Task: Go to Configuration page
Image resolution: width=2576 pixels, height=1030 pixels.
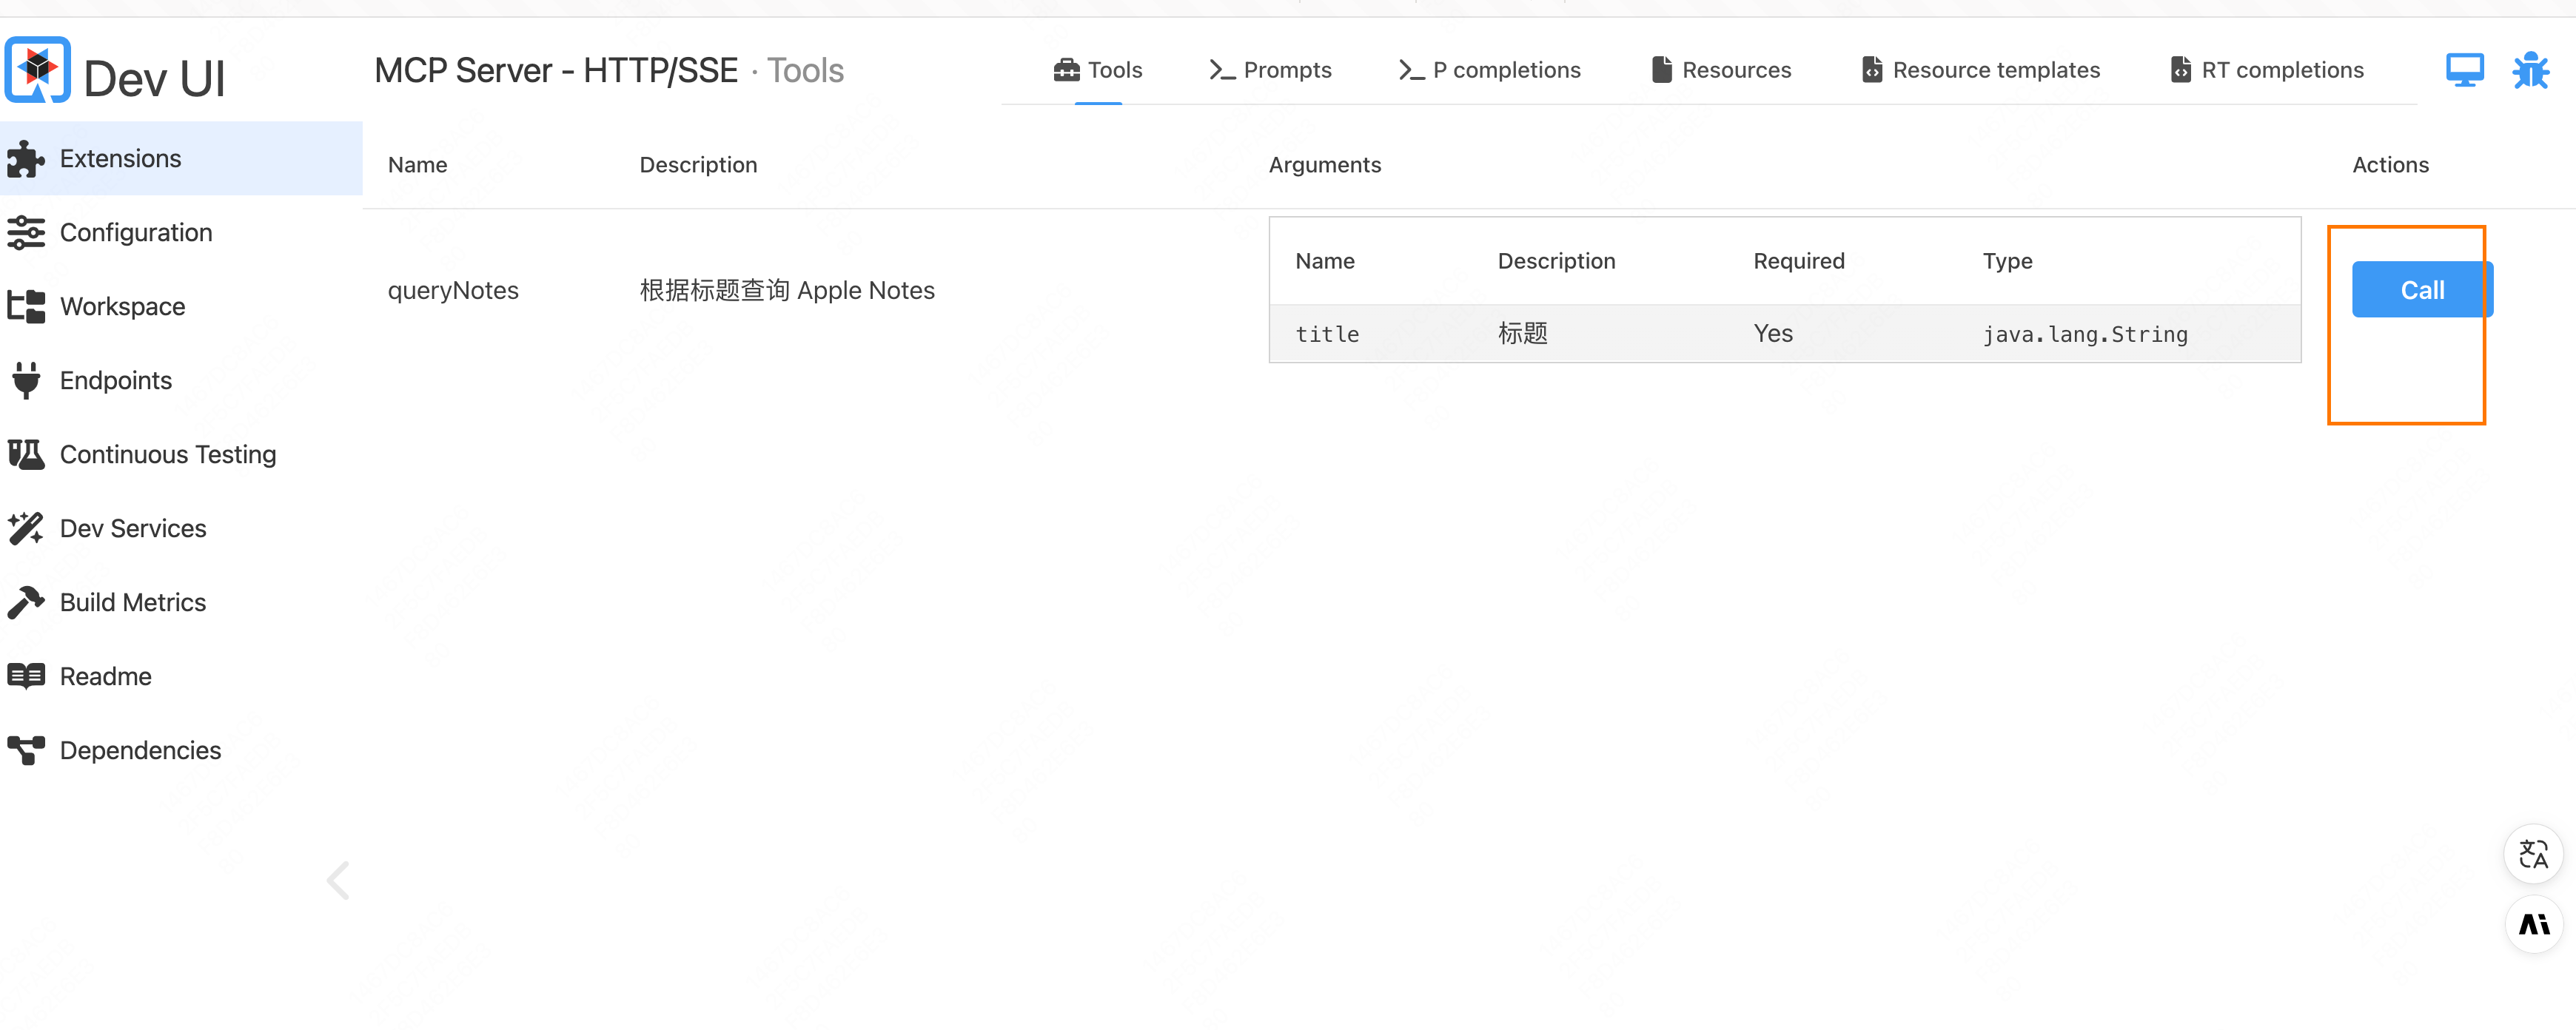Action: [x=181, y=233]
